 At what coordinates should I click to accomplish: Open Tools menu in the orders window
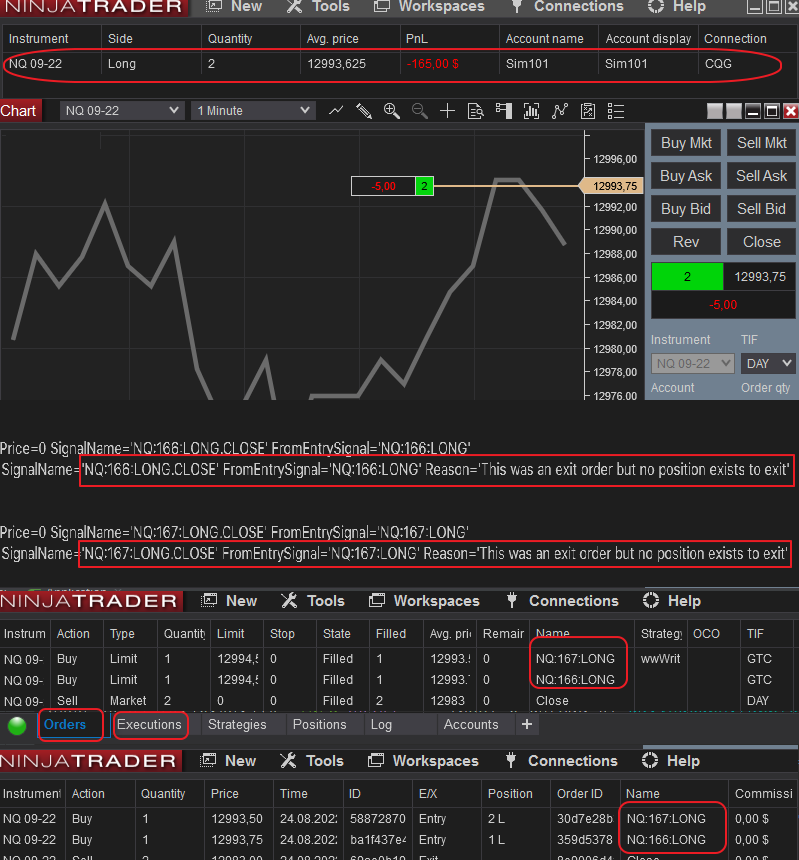313,601
